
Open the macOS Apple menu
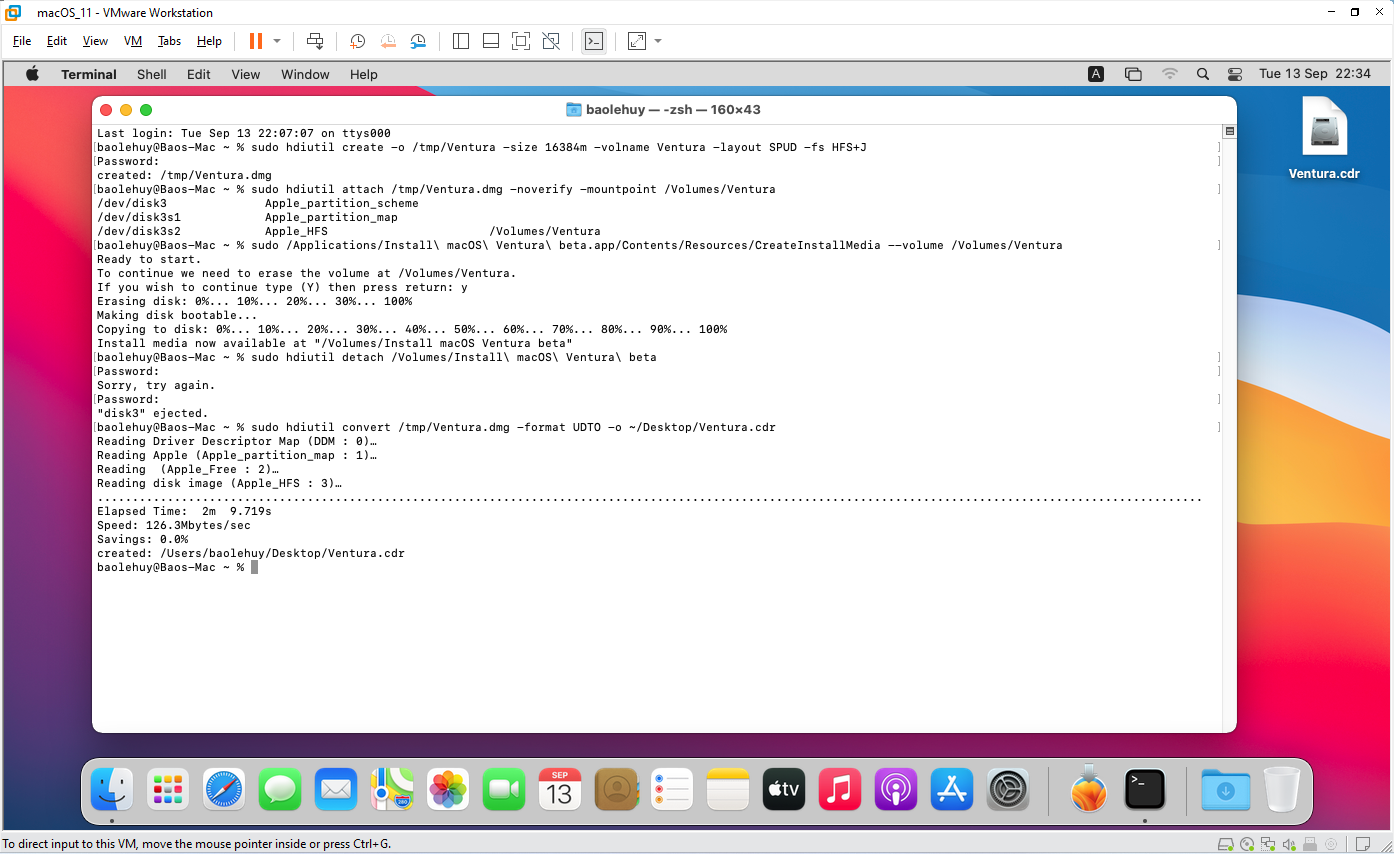pos(32,74)
